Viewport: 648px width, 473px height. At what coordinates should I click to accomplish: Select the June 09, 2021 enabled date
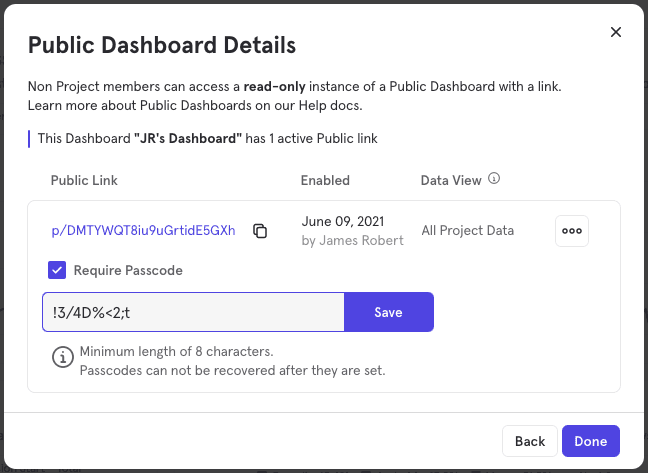pyautogui.click(x=341, y=221)
